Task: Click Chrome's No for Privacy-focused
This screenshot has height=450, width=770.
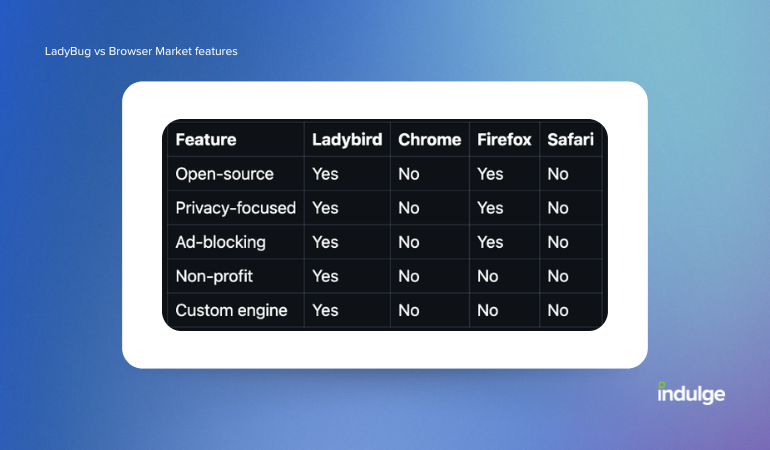Action: click(x=409, y=208)
